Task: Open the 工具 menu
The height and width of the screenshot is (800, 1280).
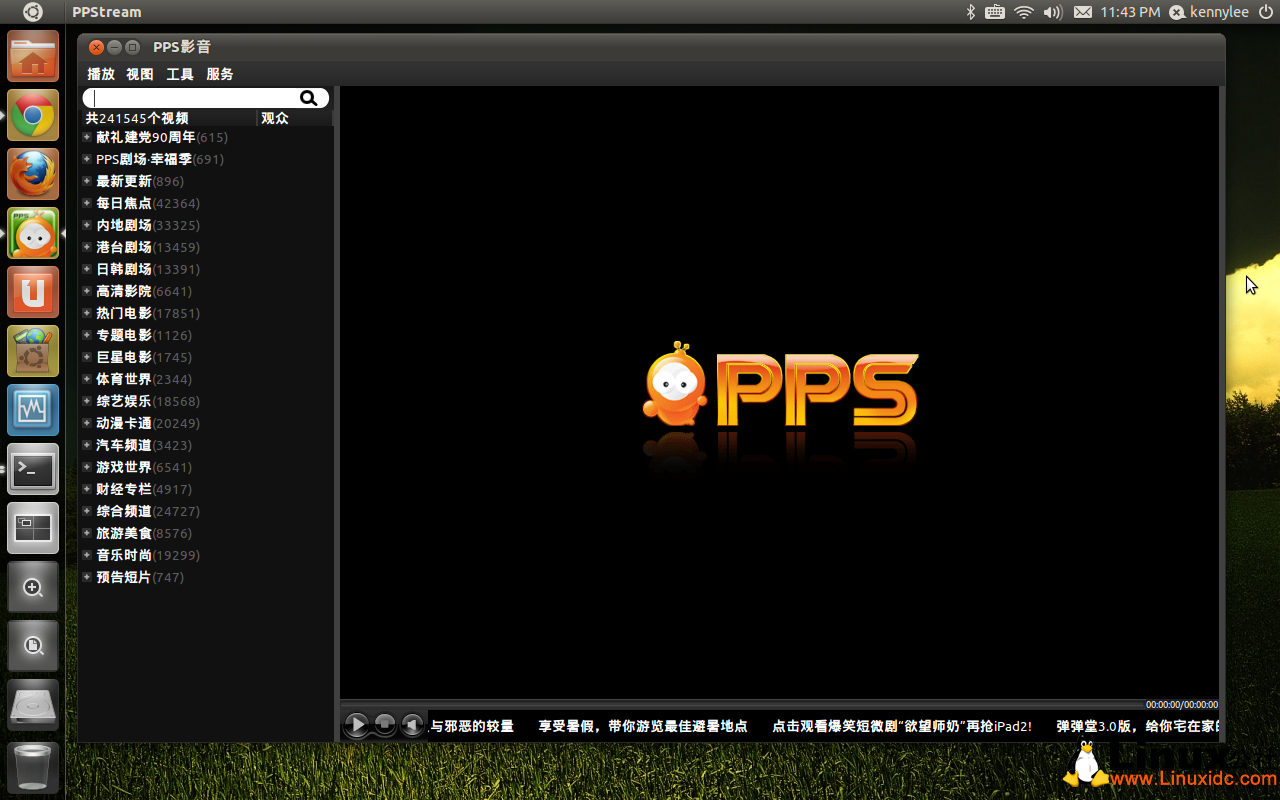Action: (180, 74)
